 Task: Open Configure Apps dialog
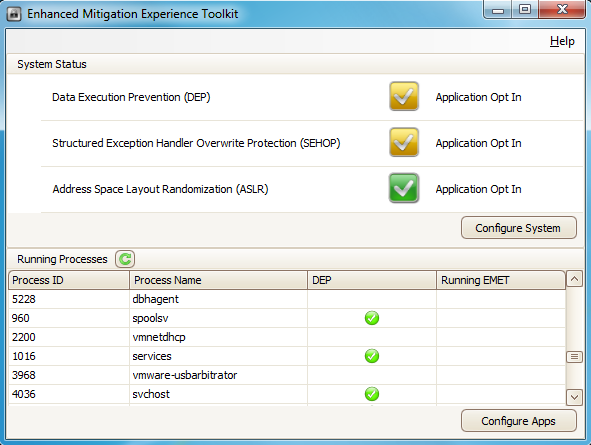tap(519, 421)
